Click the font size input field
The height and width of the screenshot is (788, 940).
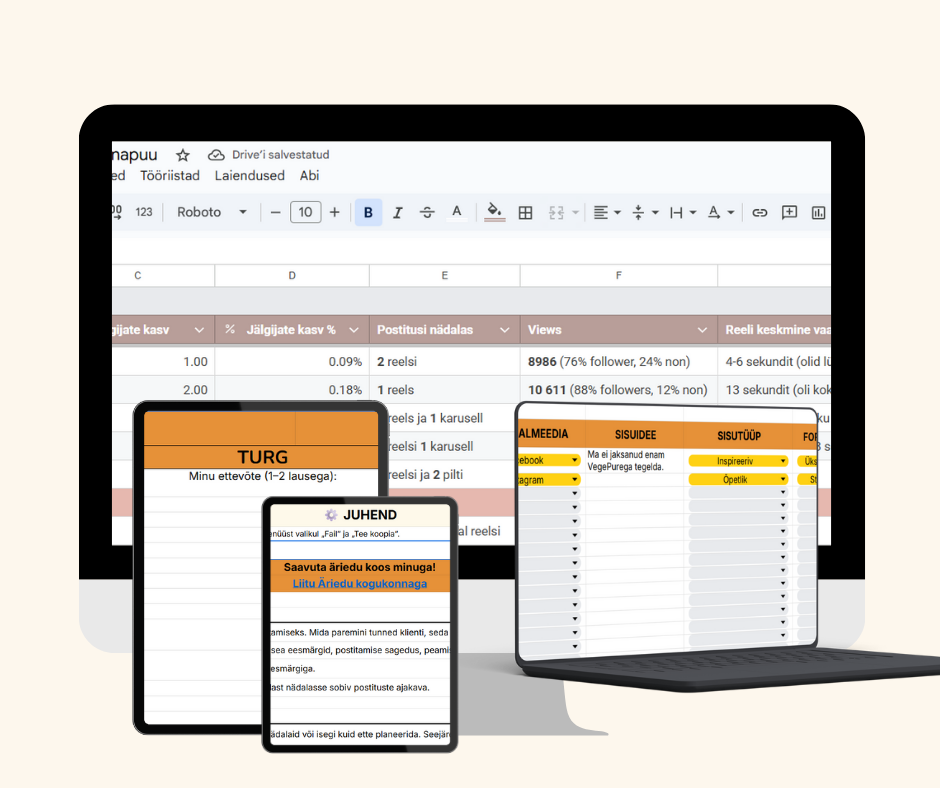pos(305,212)
